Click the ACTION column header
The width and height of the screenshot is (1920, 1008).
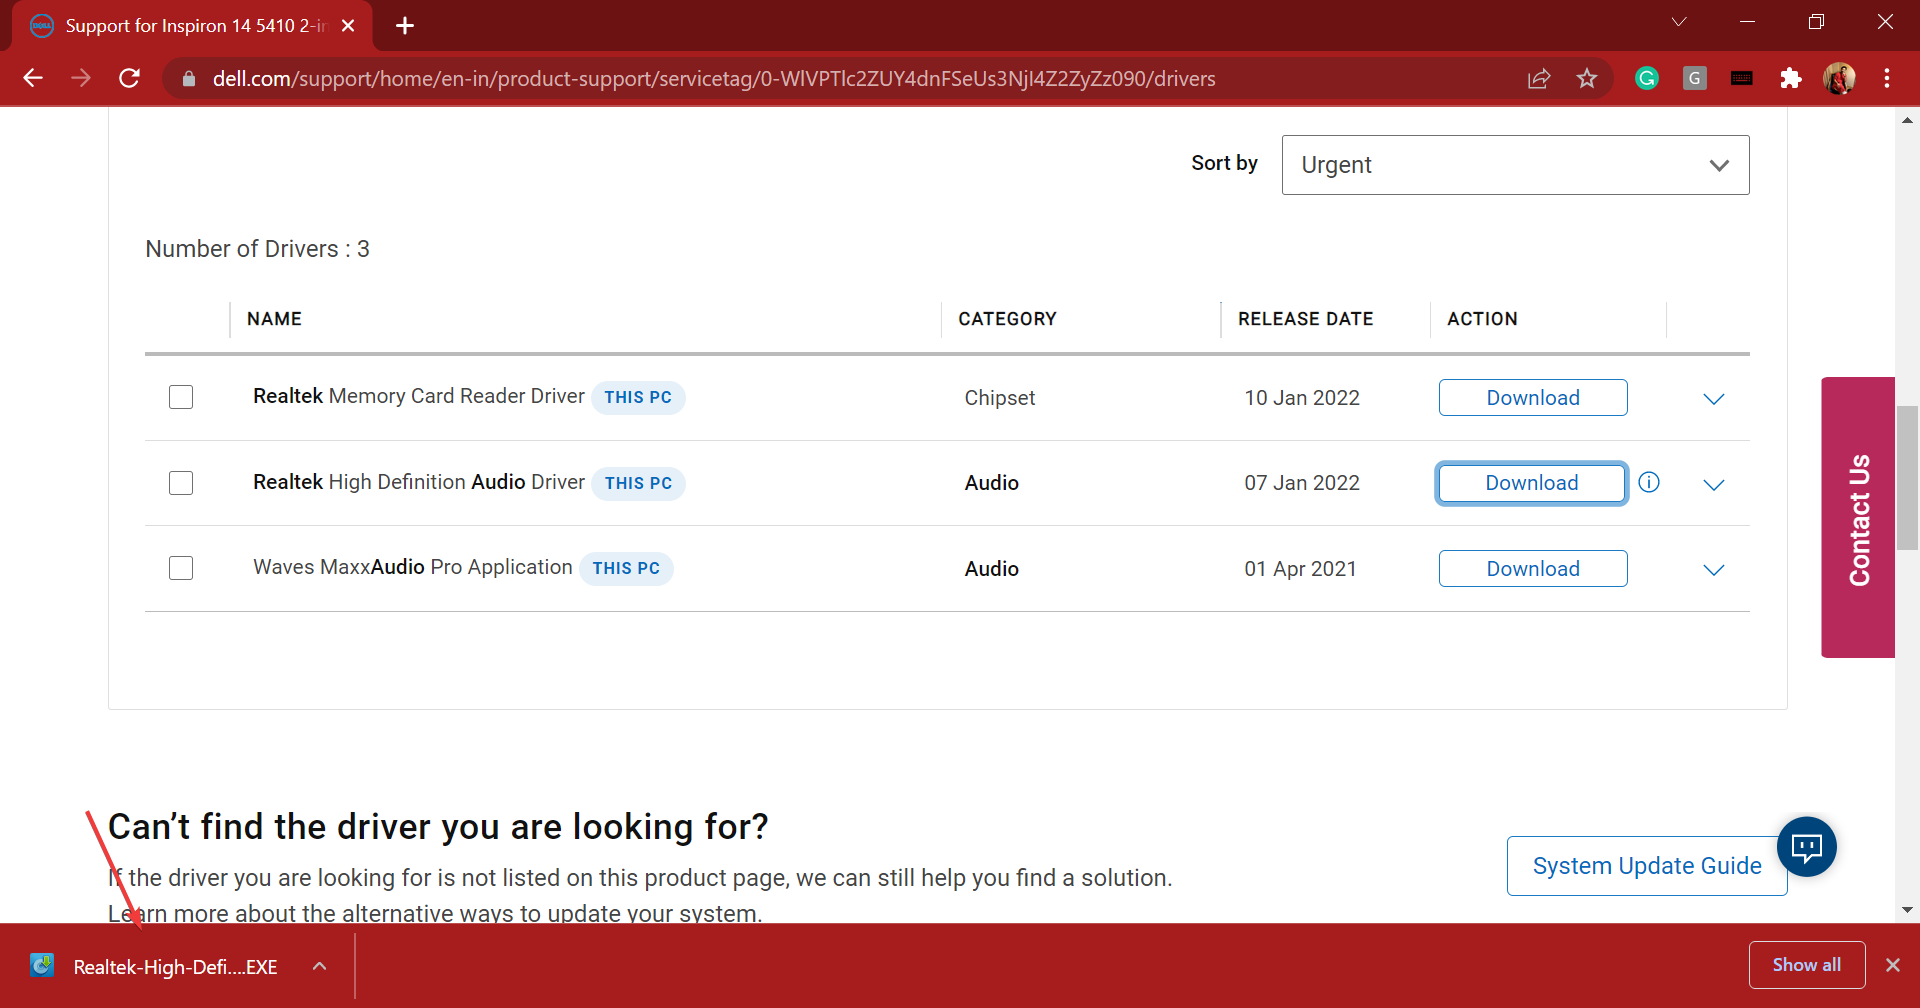(1482, 319)
